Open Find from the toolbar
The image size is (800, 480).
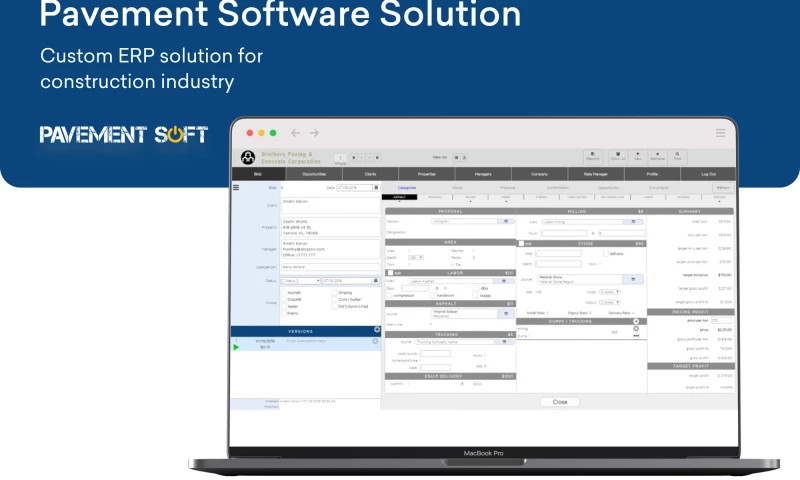[678, 157]
